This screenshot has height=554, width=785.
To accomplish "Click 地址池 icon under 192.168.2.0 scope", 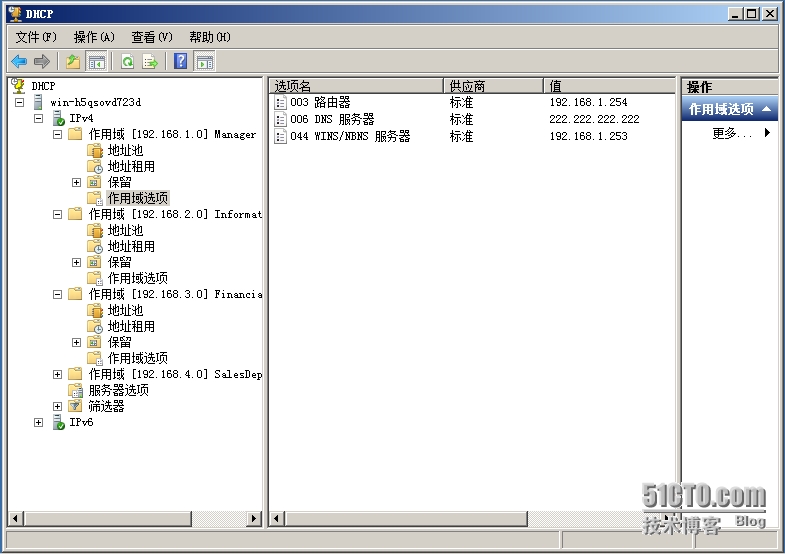I will [x=95, y=230].
